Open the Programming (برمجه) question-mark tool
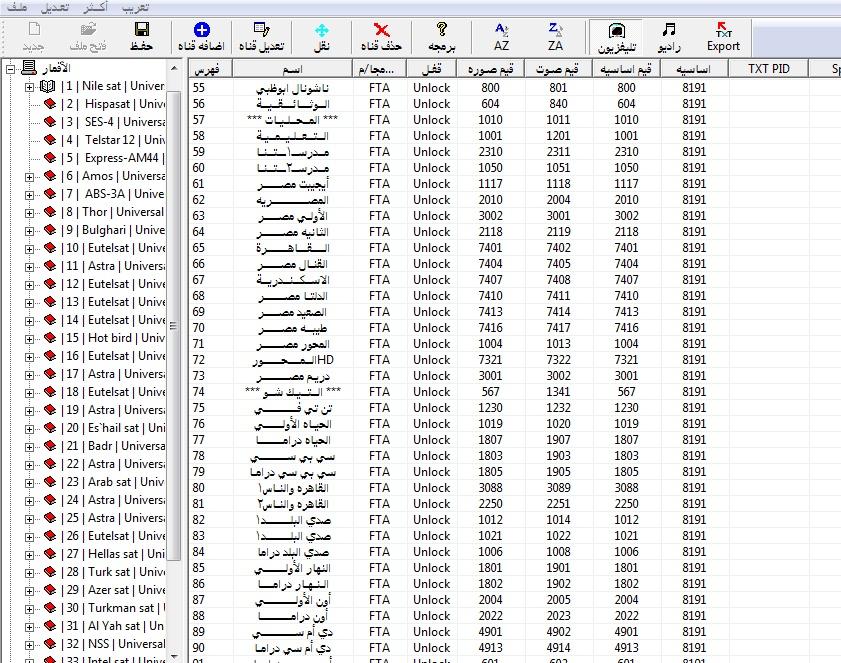The width and height of the screenshot is (841, 663). tap(441, 30)
